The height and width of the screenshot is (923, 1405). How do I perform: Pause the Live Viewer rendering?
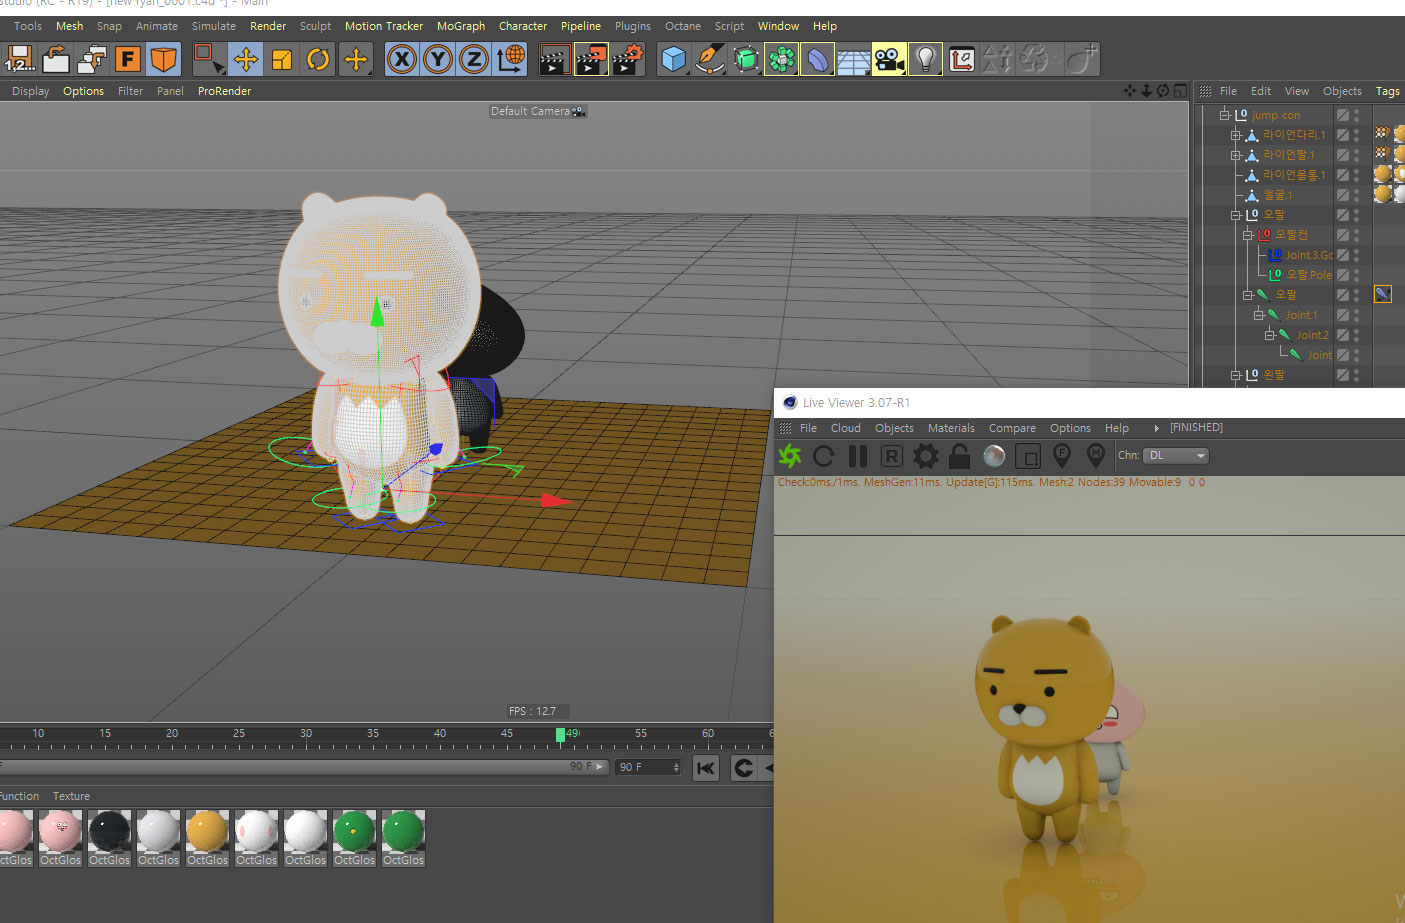click(858, 456)
